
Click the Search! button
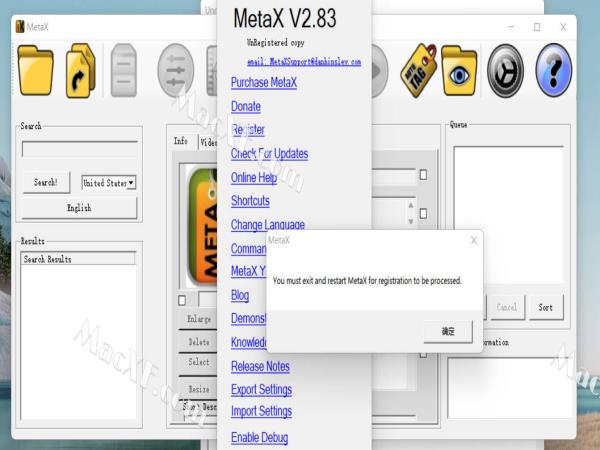tap(46, 182)
